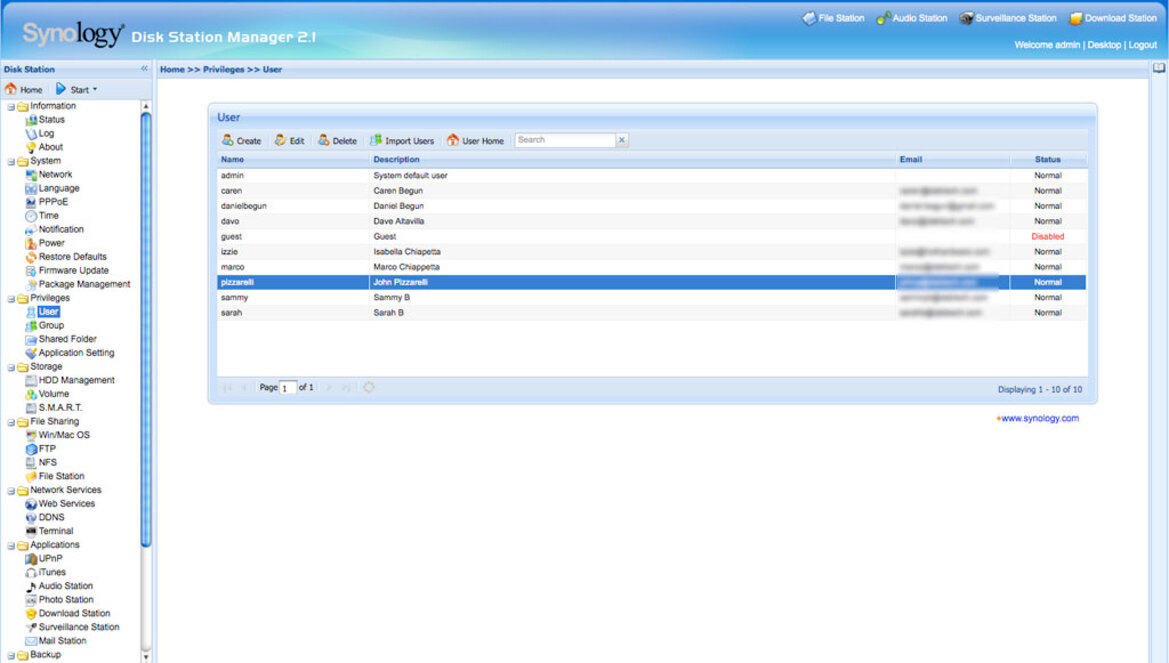The width and height of the screenshot is (1169, 663).
Task: Open the Start menu dropdown
Action: pos(77,89)
